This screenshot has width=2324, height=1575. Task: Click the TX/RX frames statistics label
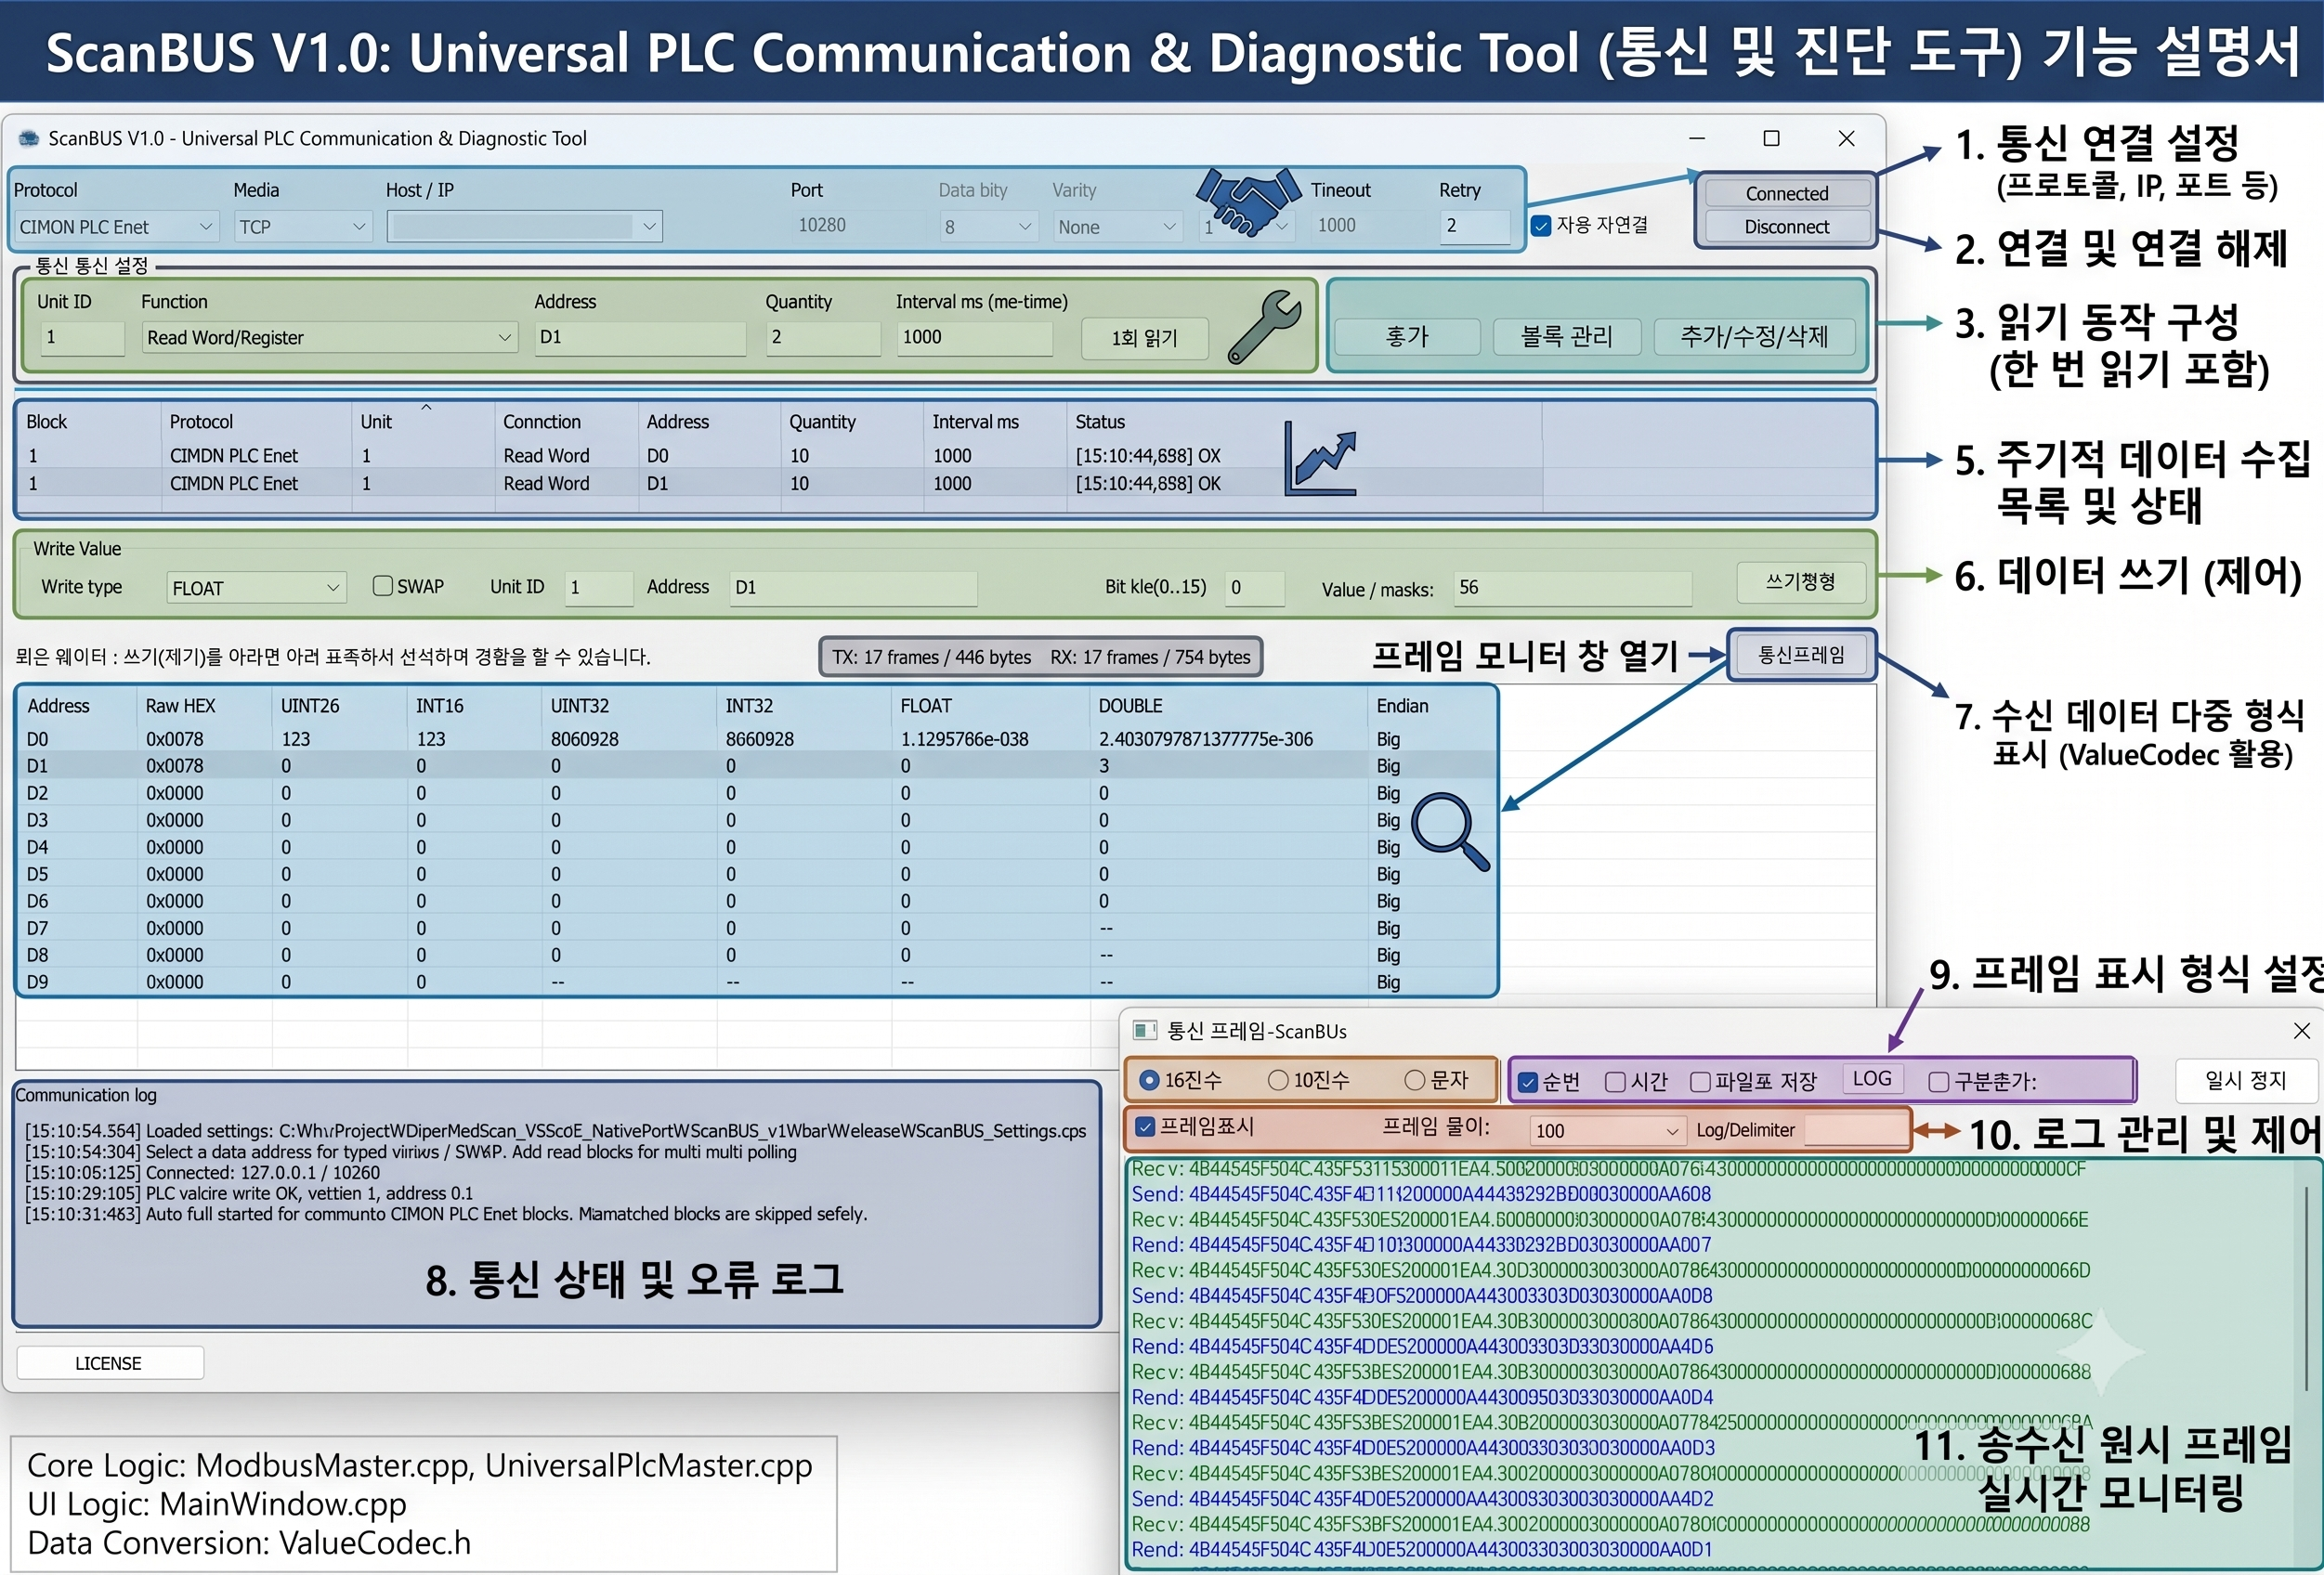point(1041,657)
